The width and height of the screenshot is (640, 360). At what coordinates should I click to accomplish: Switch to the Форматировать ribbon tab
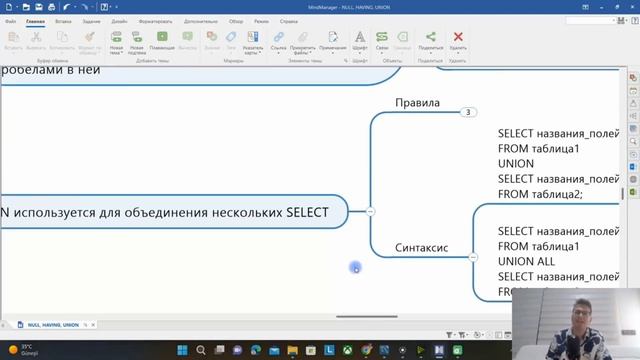coord(156,21)
